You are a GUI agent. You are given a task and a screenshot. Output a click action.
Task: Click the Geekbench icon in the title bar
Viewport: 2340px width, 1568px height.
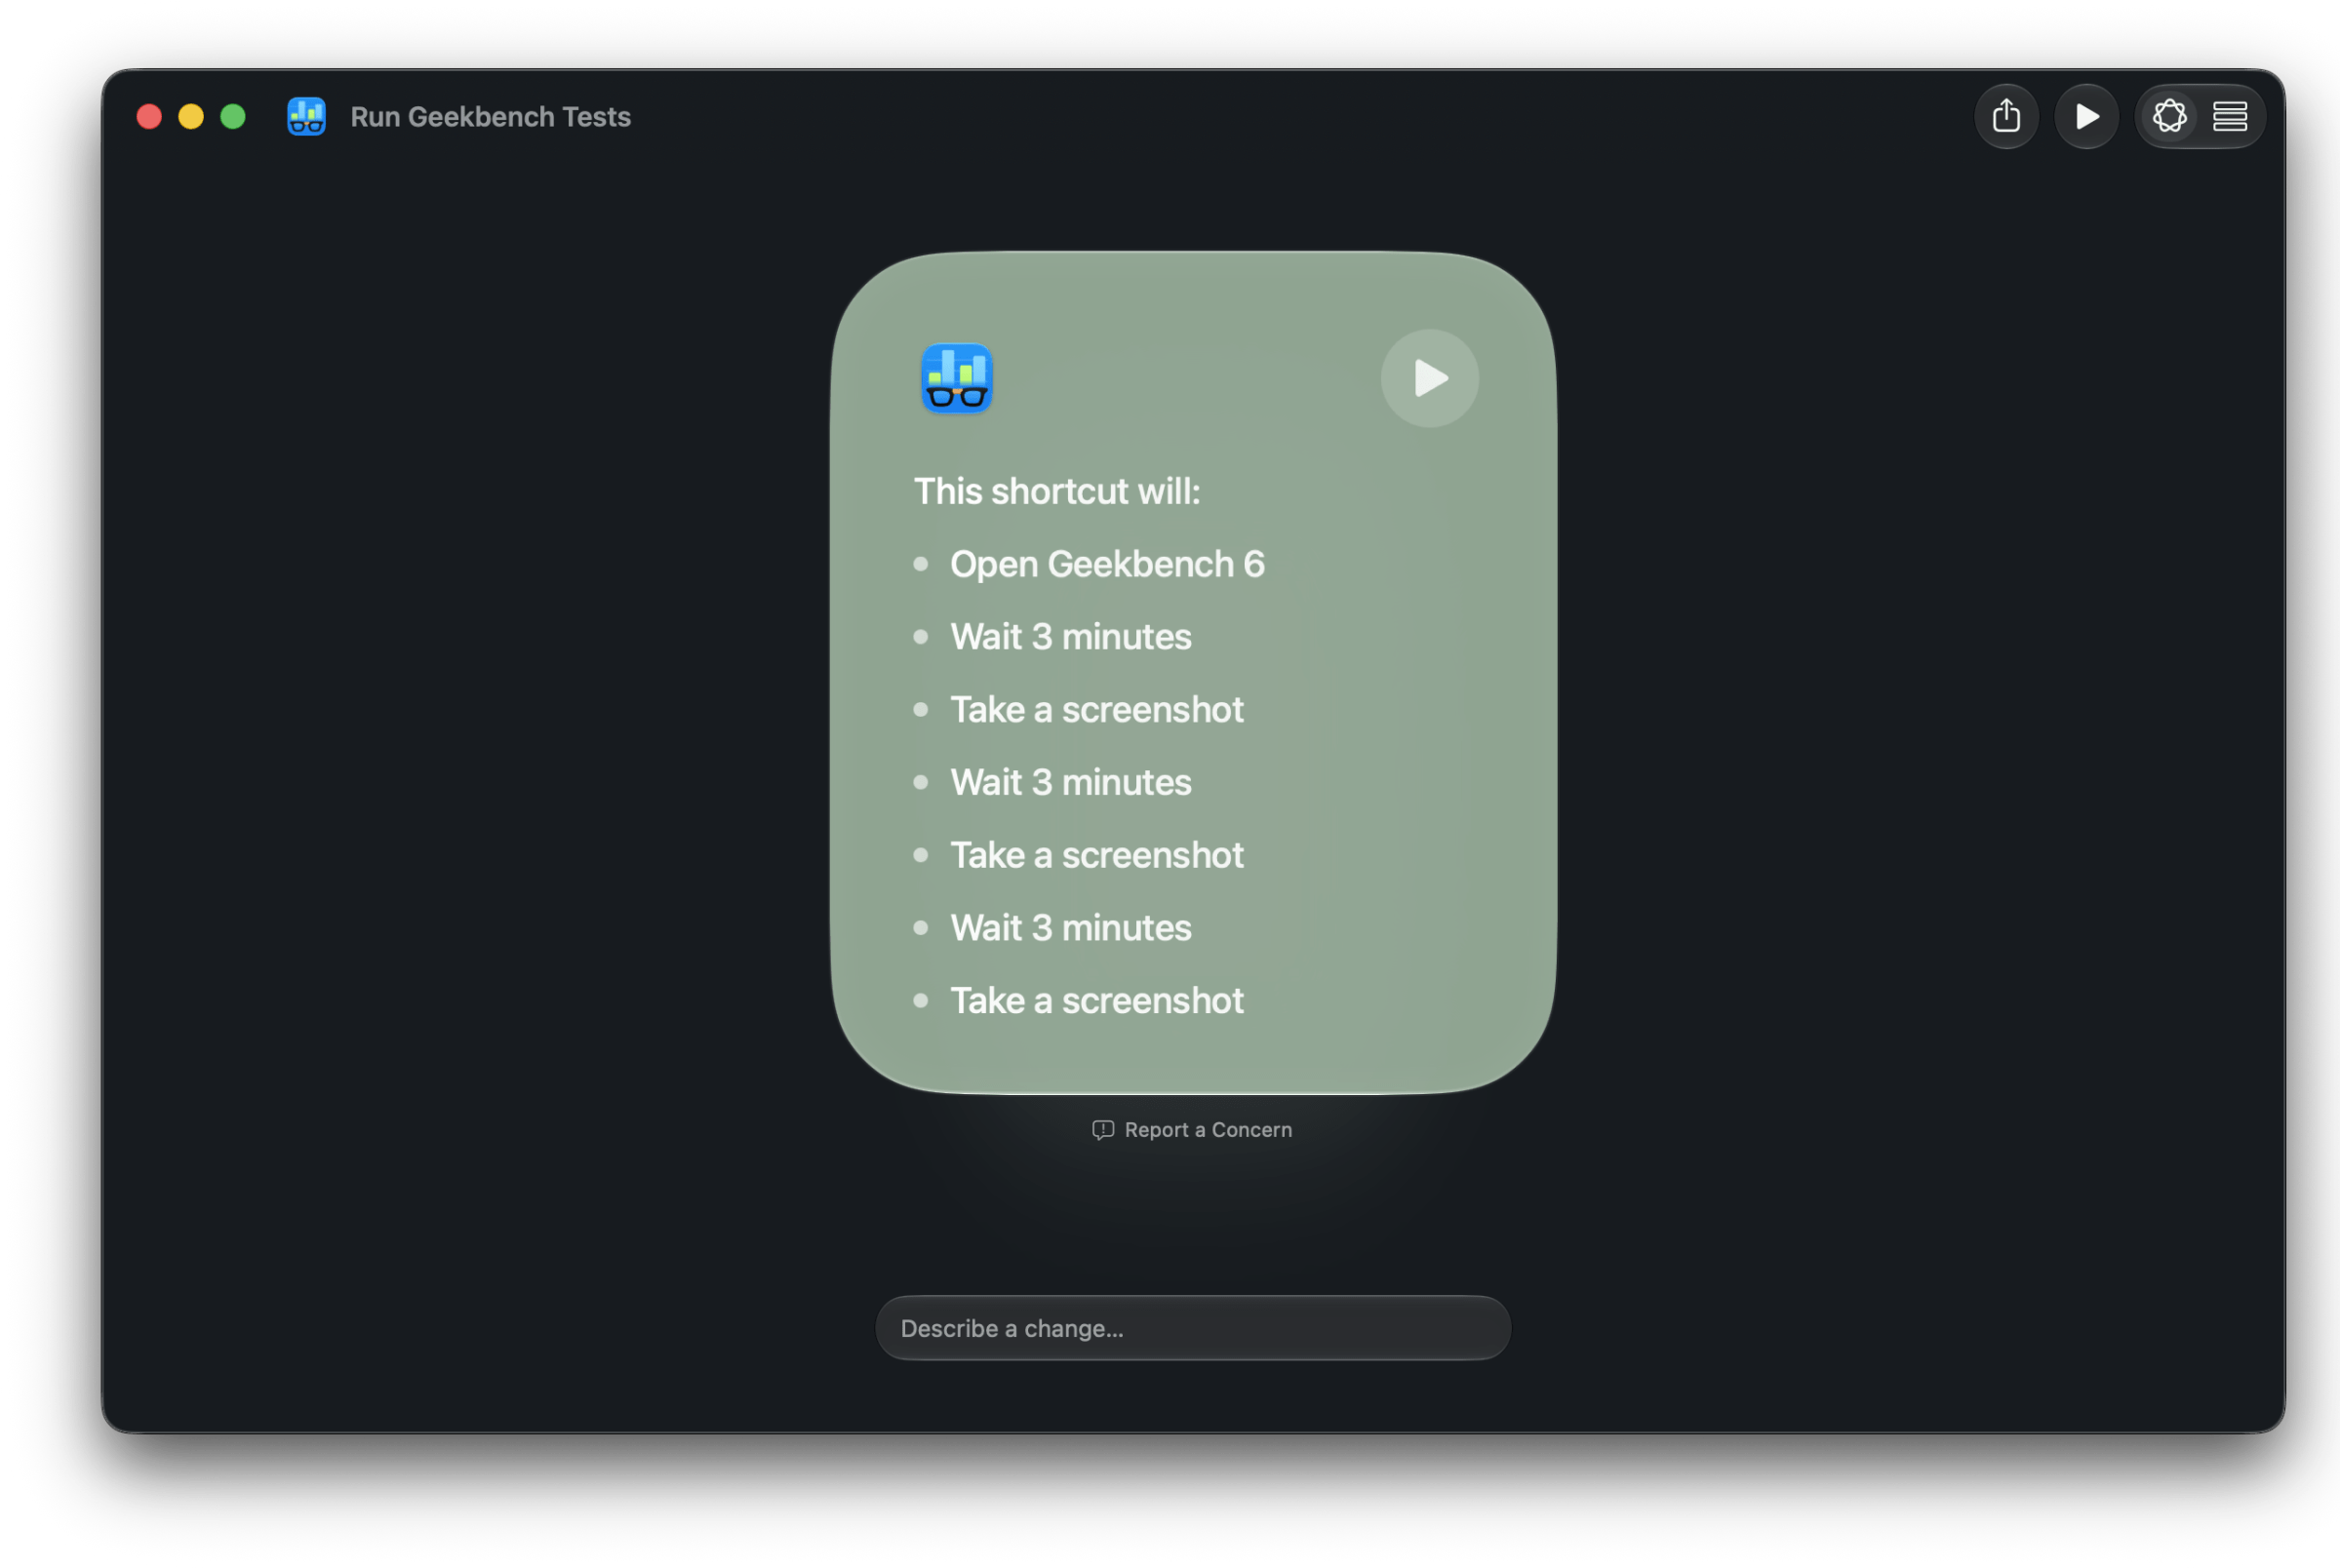pos(306,117)
